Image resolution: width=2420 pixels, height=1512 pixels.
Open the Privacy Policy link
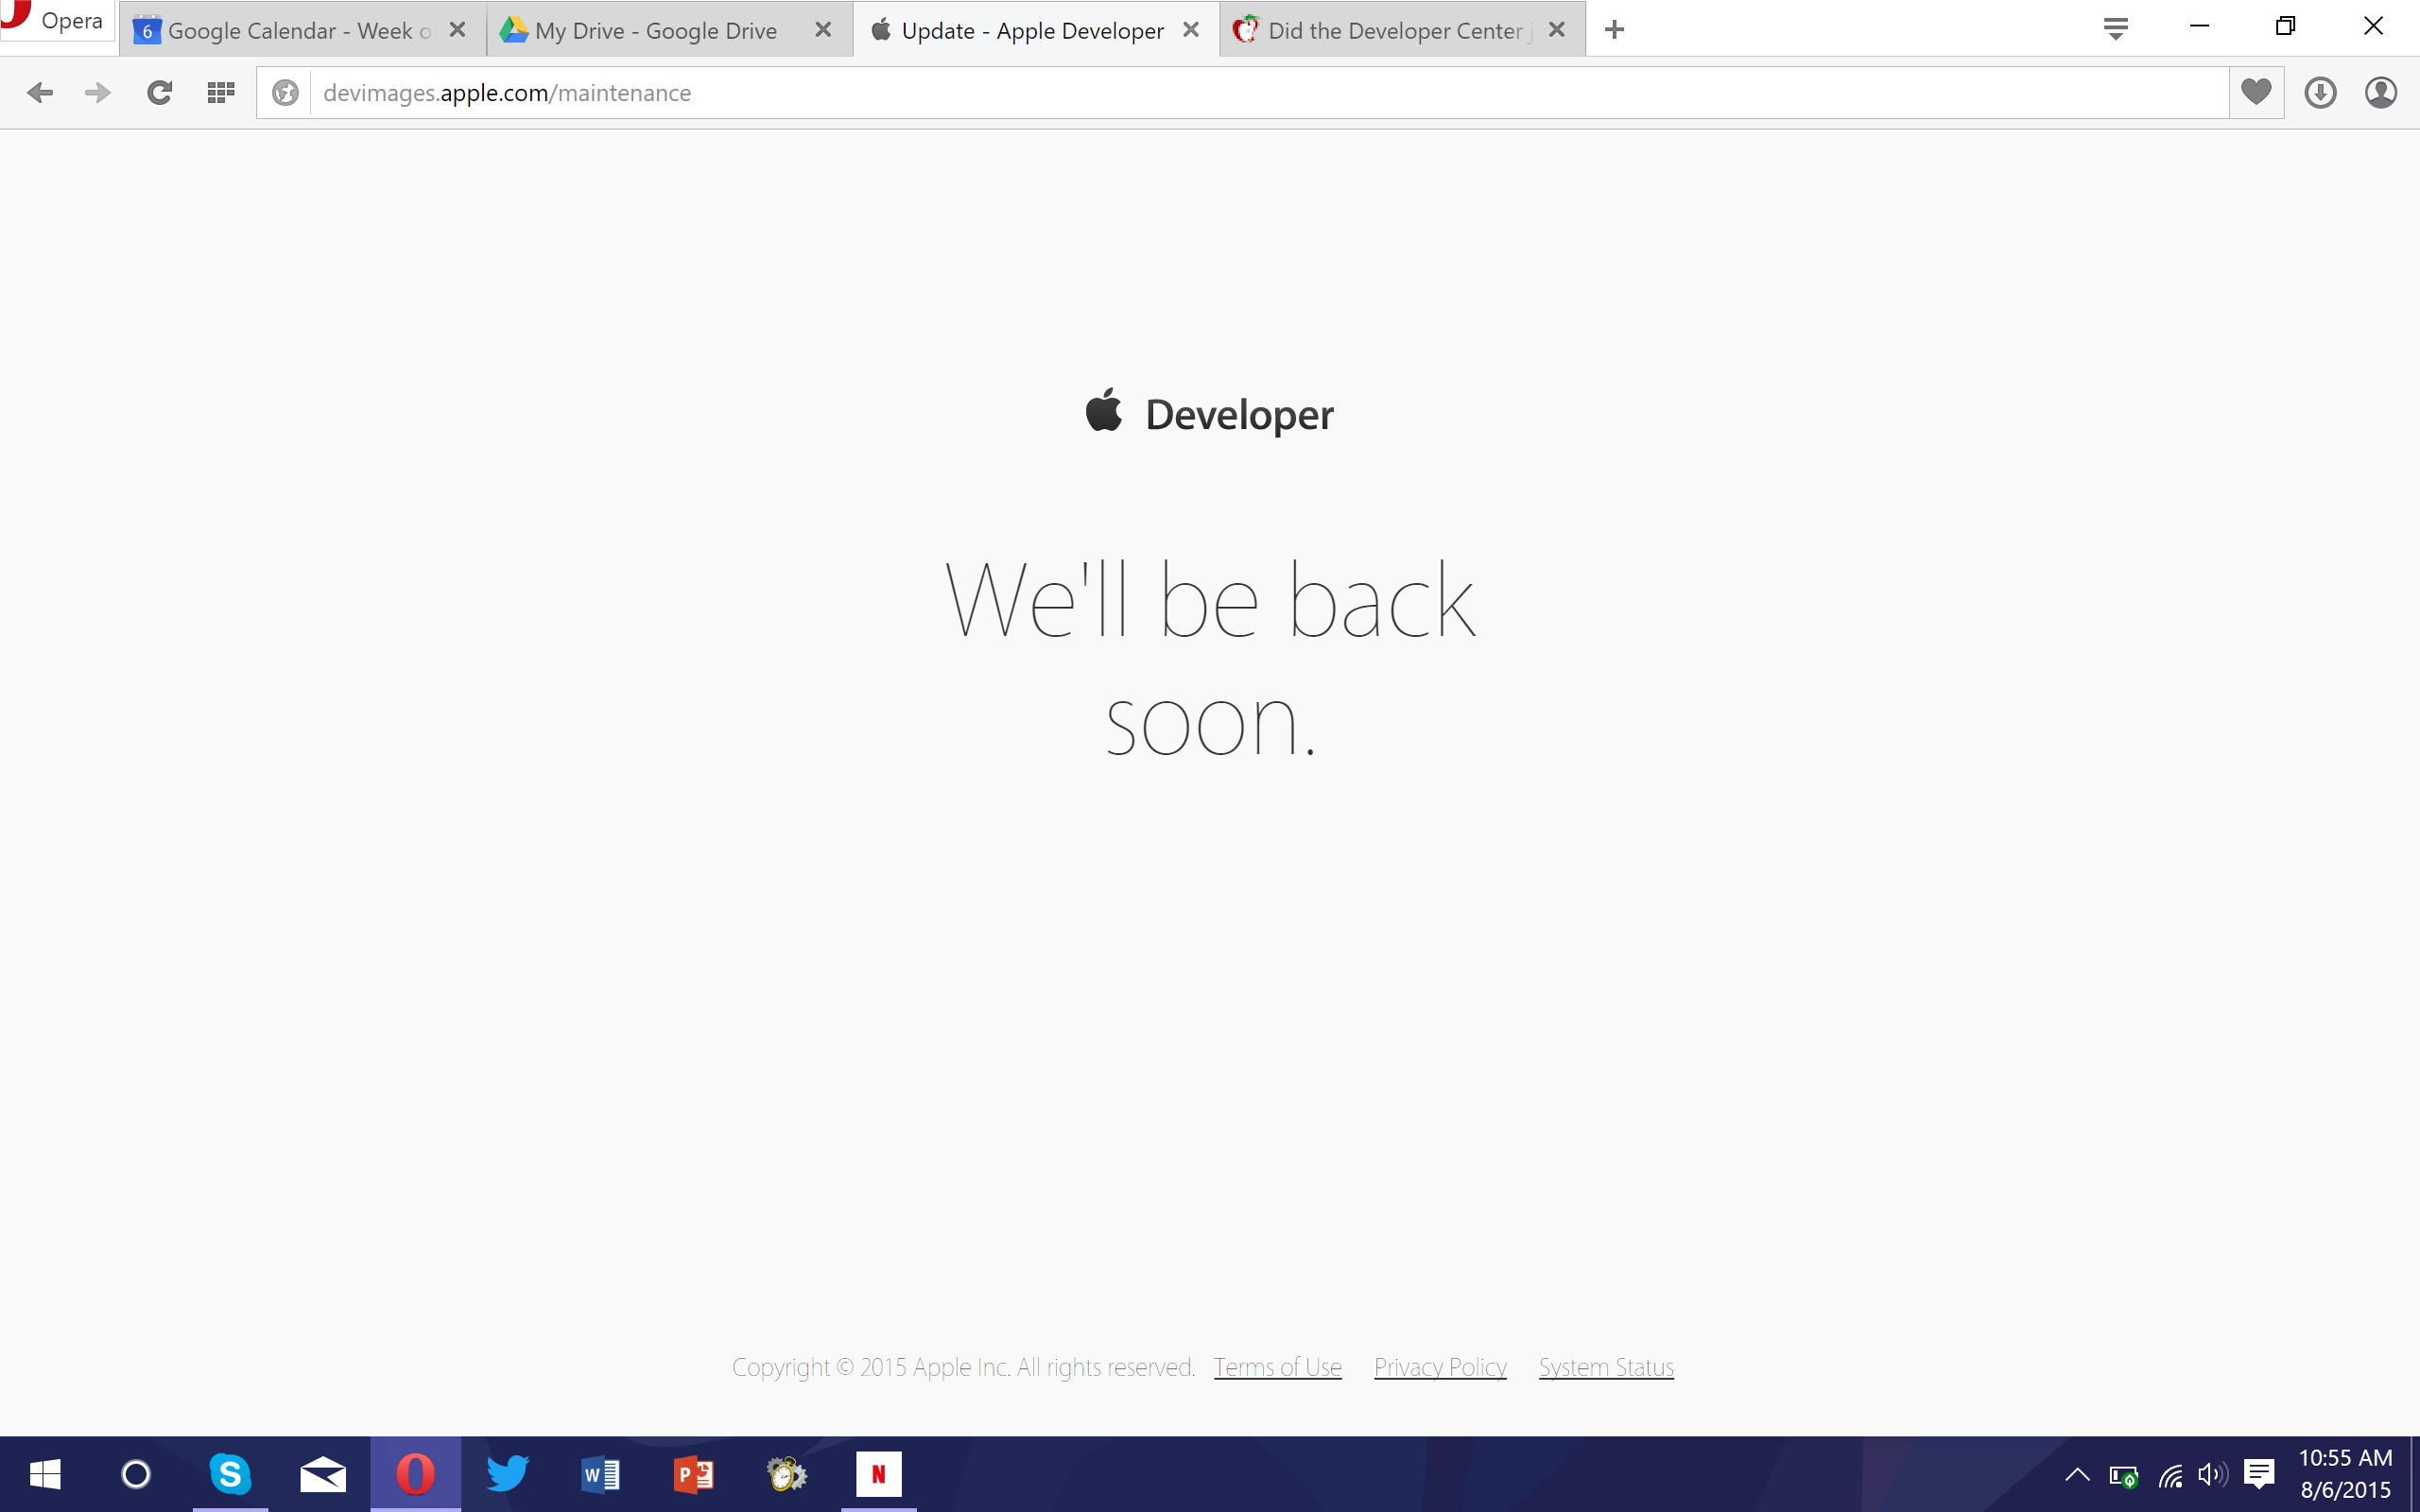tap(1440, 1367)
